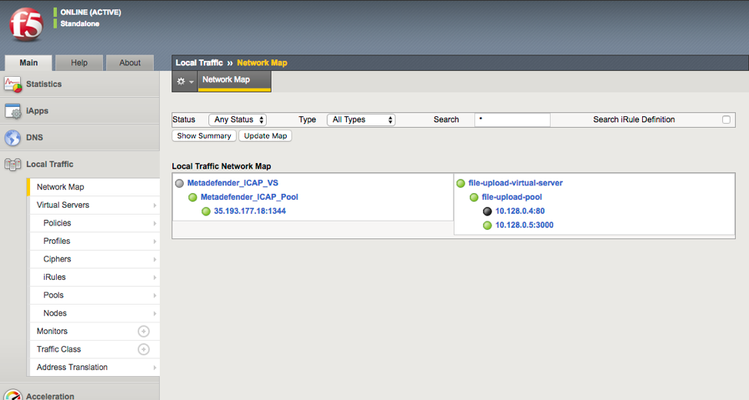Open the Metadefender_ICAP_VS link
749x400 pixels.
tap(231, 183)
